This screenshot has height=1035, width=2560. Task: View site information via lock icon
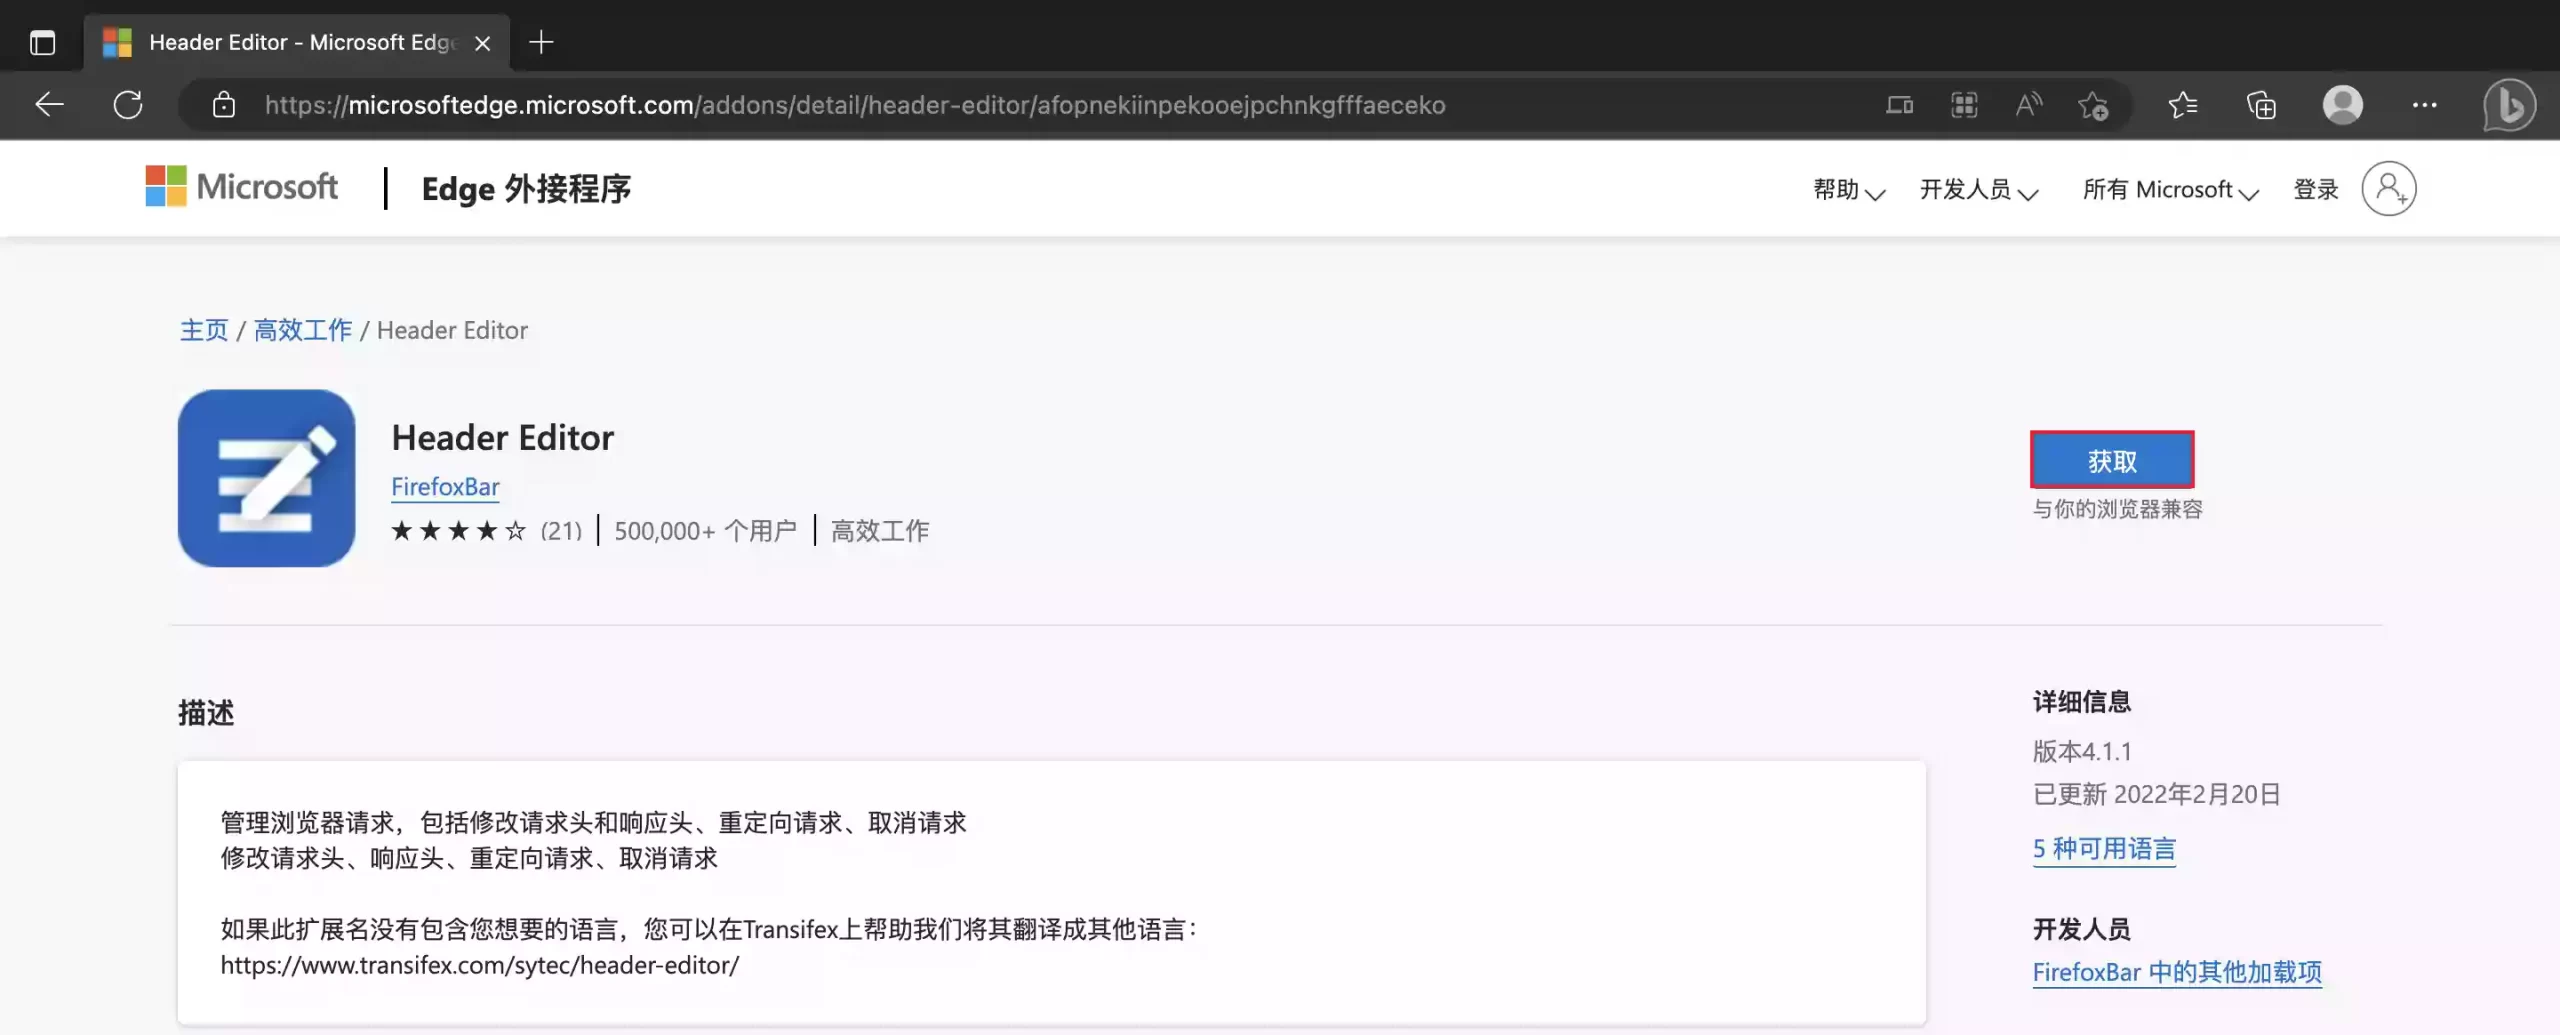pyautogui.click(x=224, y=104)
